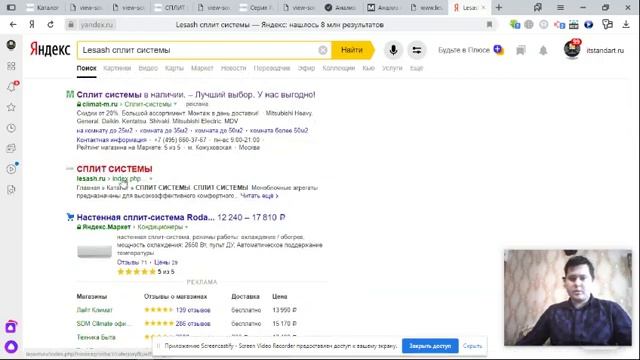Open the purple square app icon in sidebar
Image resolution: width=640 pixels, height=360 pixels.
[x=11, y=327]
